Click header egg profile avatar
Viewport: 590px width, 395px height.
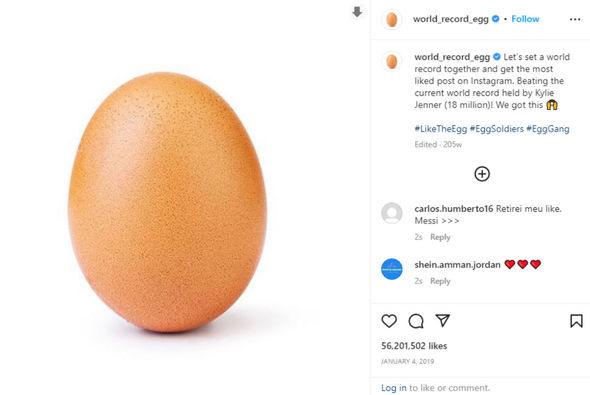pyautogui.click(x=392, y=19)
